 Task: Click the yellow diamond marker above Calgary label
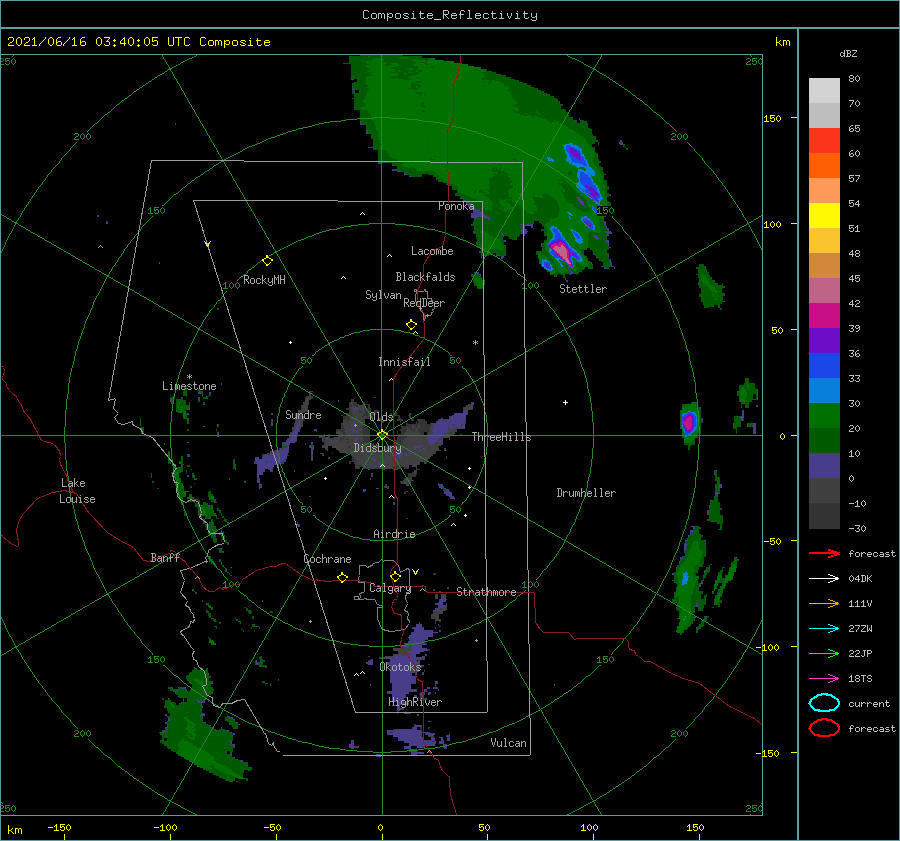coord(395,576)
